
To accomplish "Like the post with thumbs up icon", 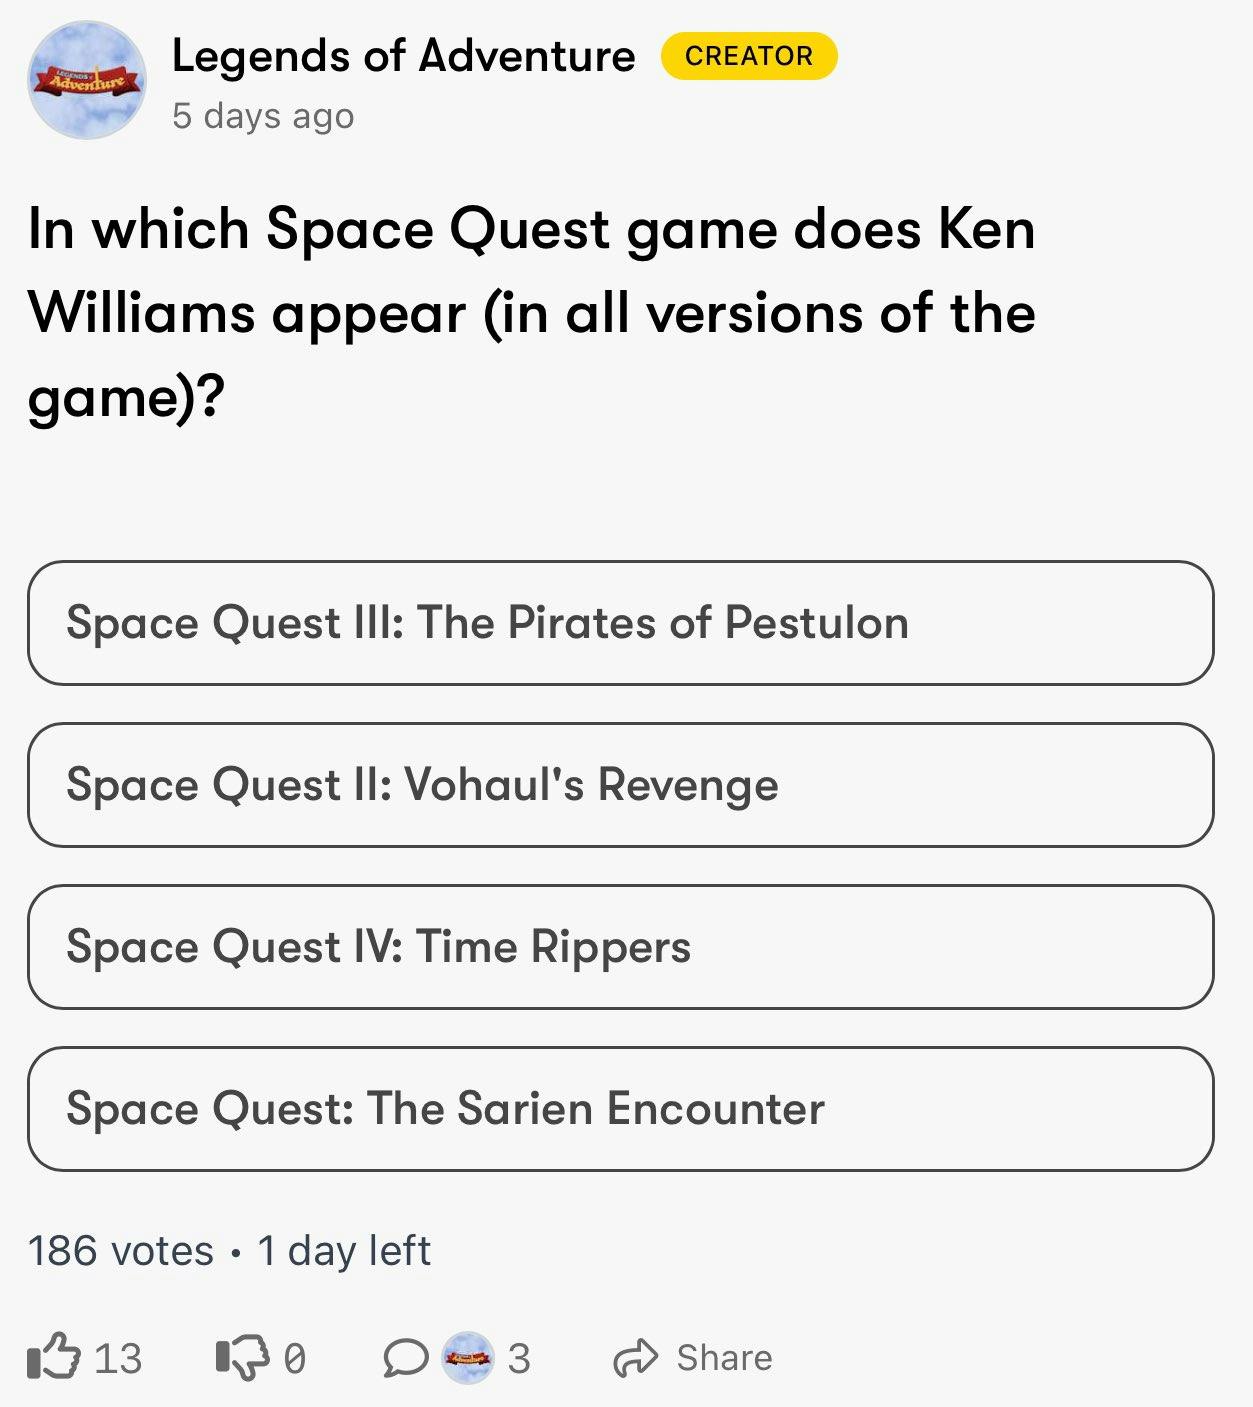I will coord(53,1357).
